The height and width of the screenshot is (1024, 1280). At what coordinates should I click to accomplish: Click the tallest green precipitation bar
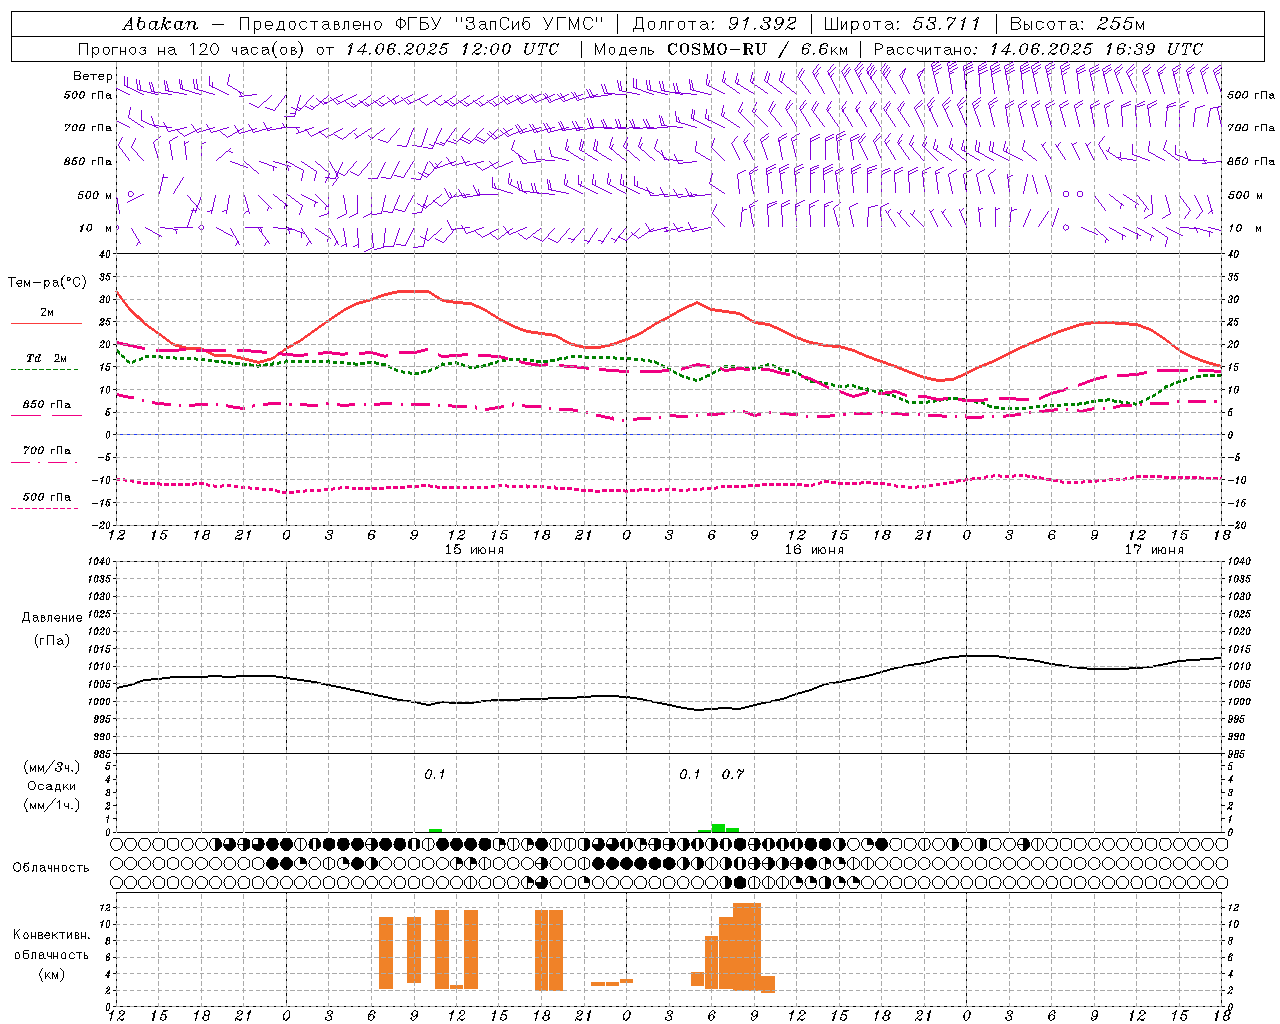click(718, 828)
